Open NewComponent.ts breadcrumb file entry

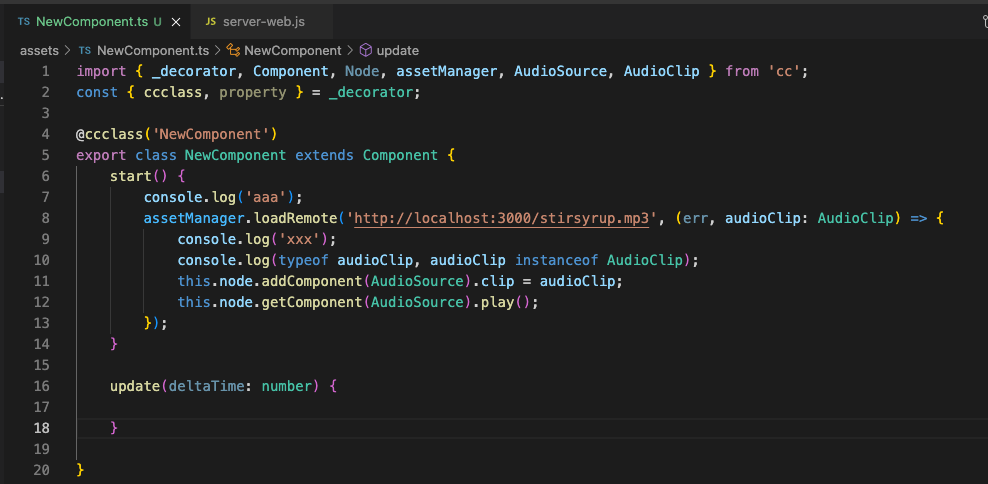coord(153,50)
